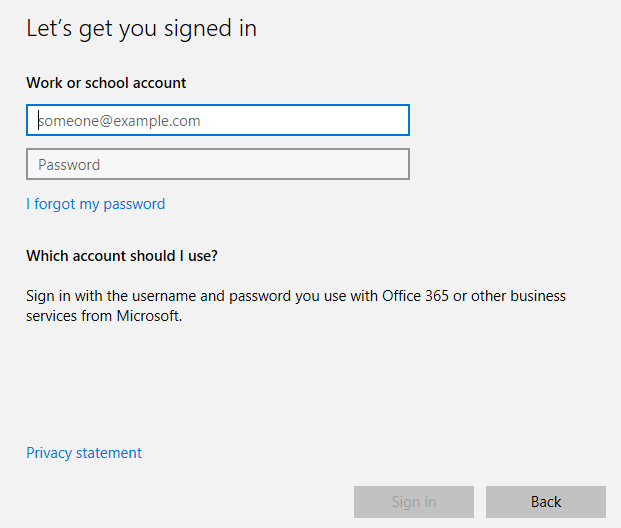This screenshot has height=528, width=621.
Task: Place the cursor in the work account email box
Action: pos(218,120)
